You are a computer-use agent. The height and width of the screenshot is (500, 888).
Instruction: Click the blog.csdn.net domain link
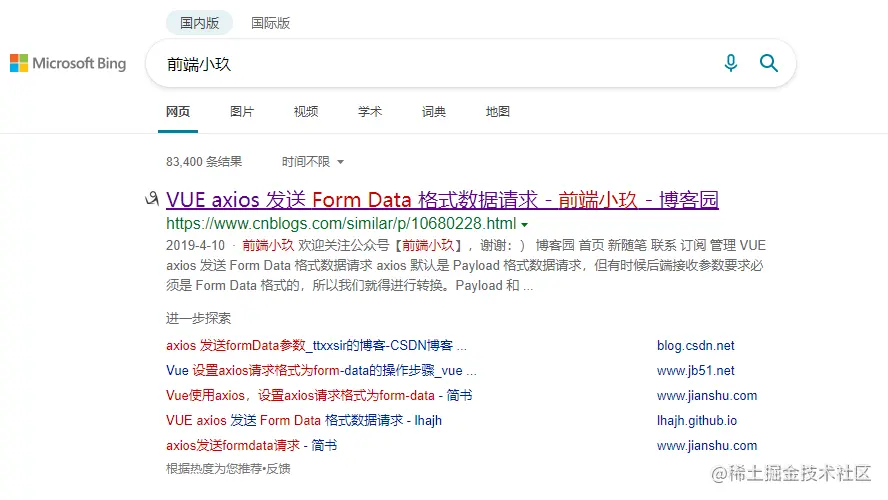(695, 345)
